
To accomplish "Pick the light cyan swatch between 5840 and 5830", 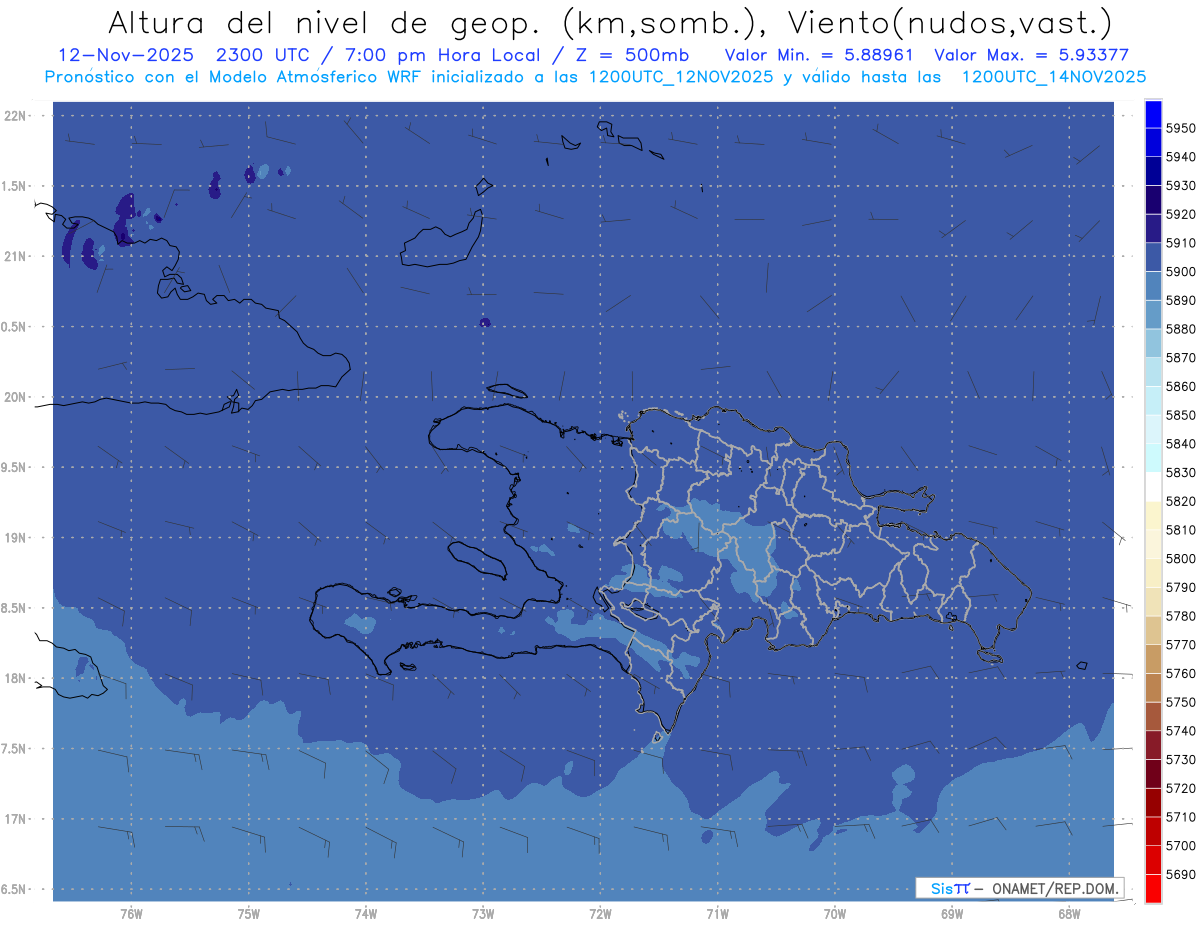I will (1153, 458).
